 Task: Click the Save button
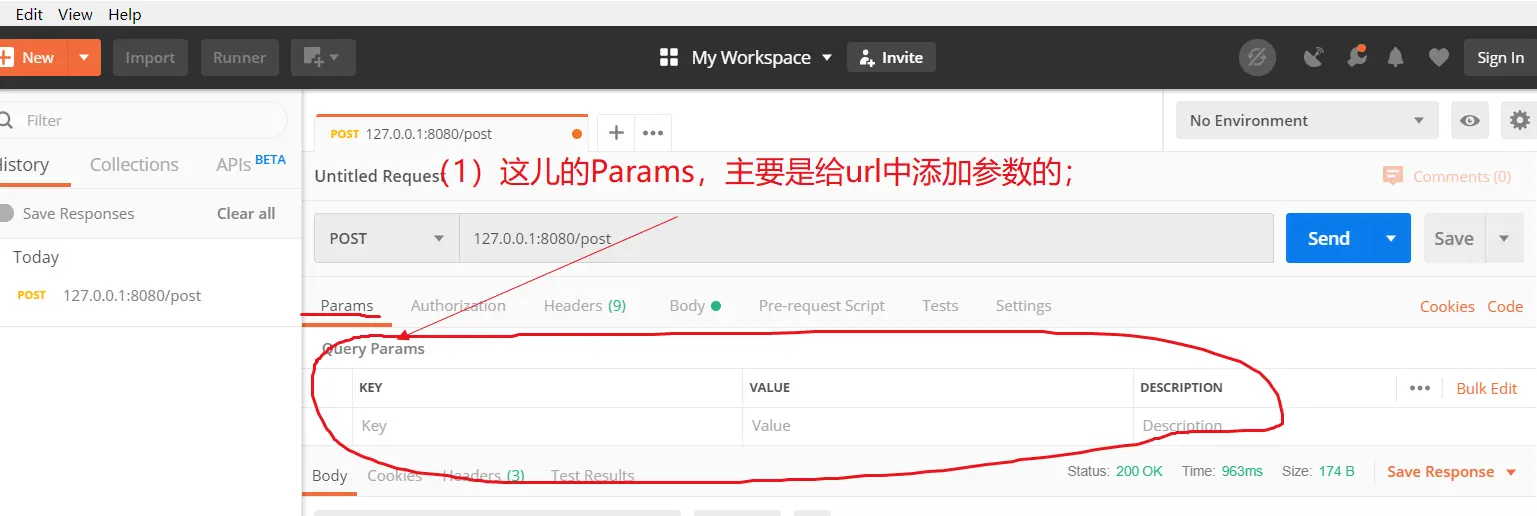(x=1454, y=238)
